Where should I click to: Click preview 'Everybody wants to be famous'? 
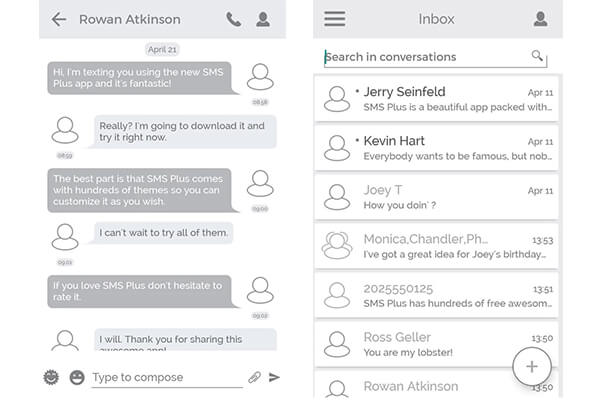[x=458, y=156]
